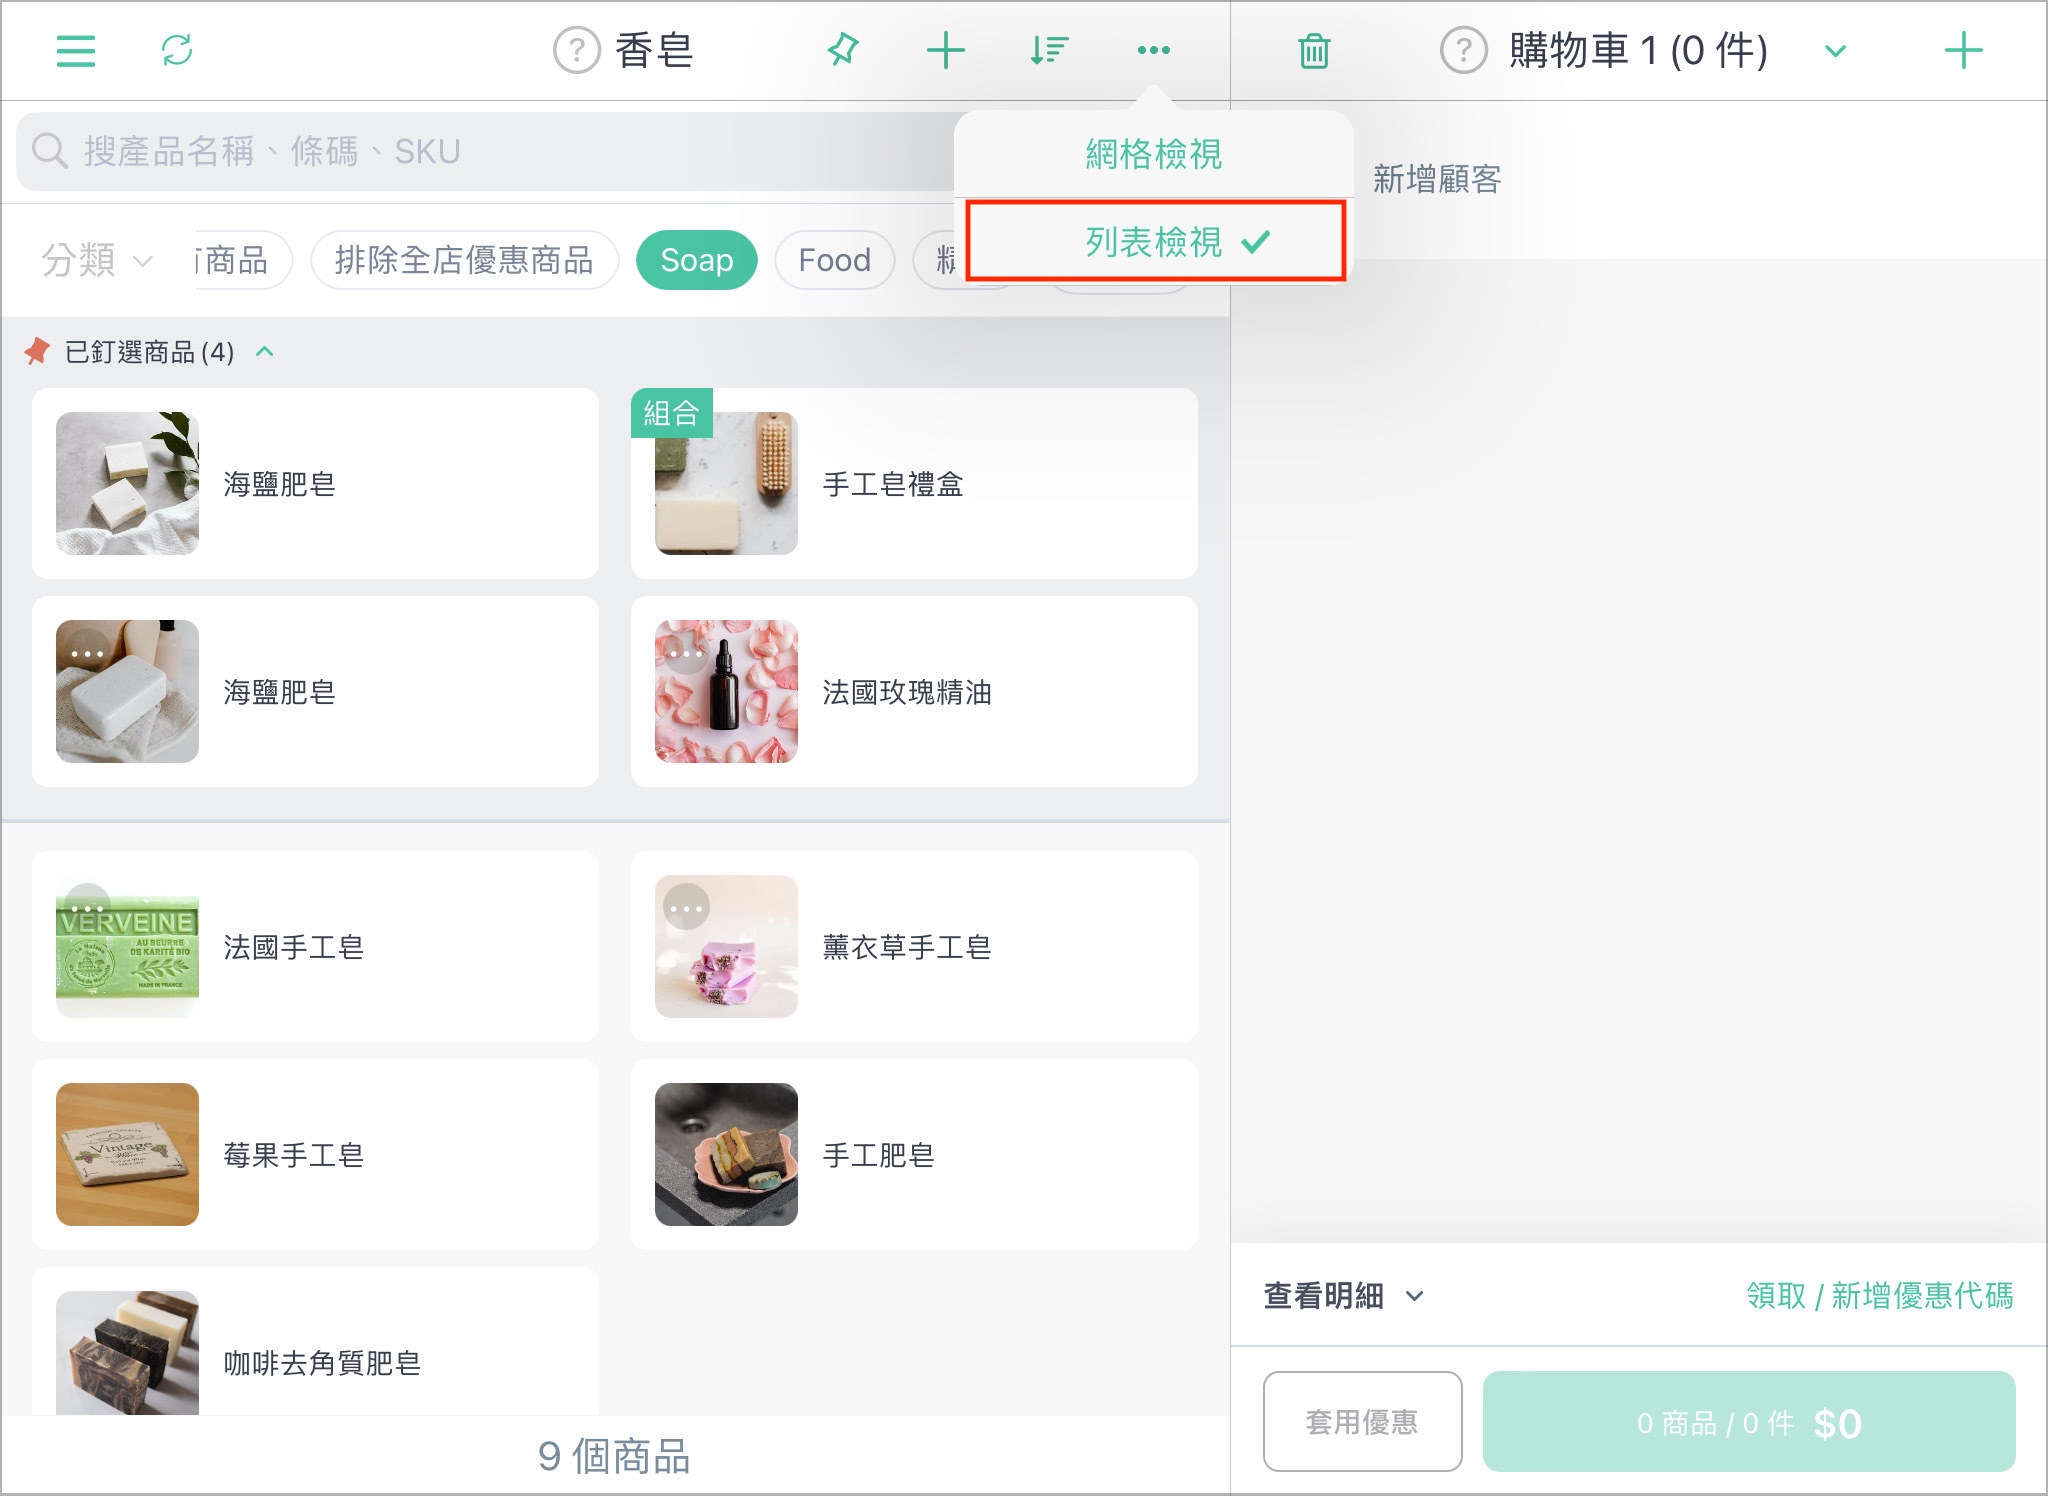2048x1496 pixels.
Task: Choose 列表檢視 from the view menu
Action: click(1155, 241)
